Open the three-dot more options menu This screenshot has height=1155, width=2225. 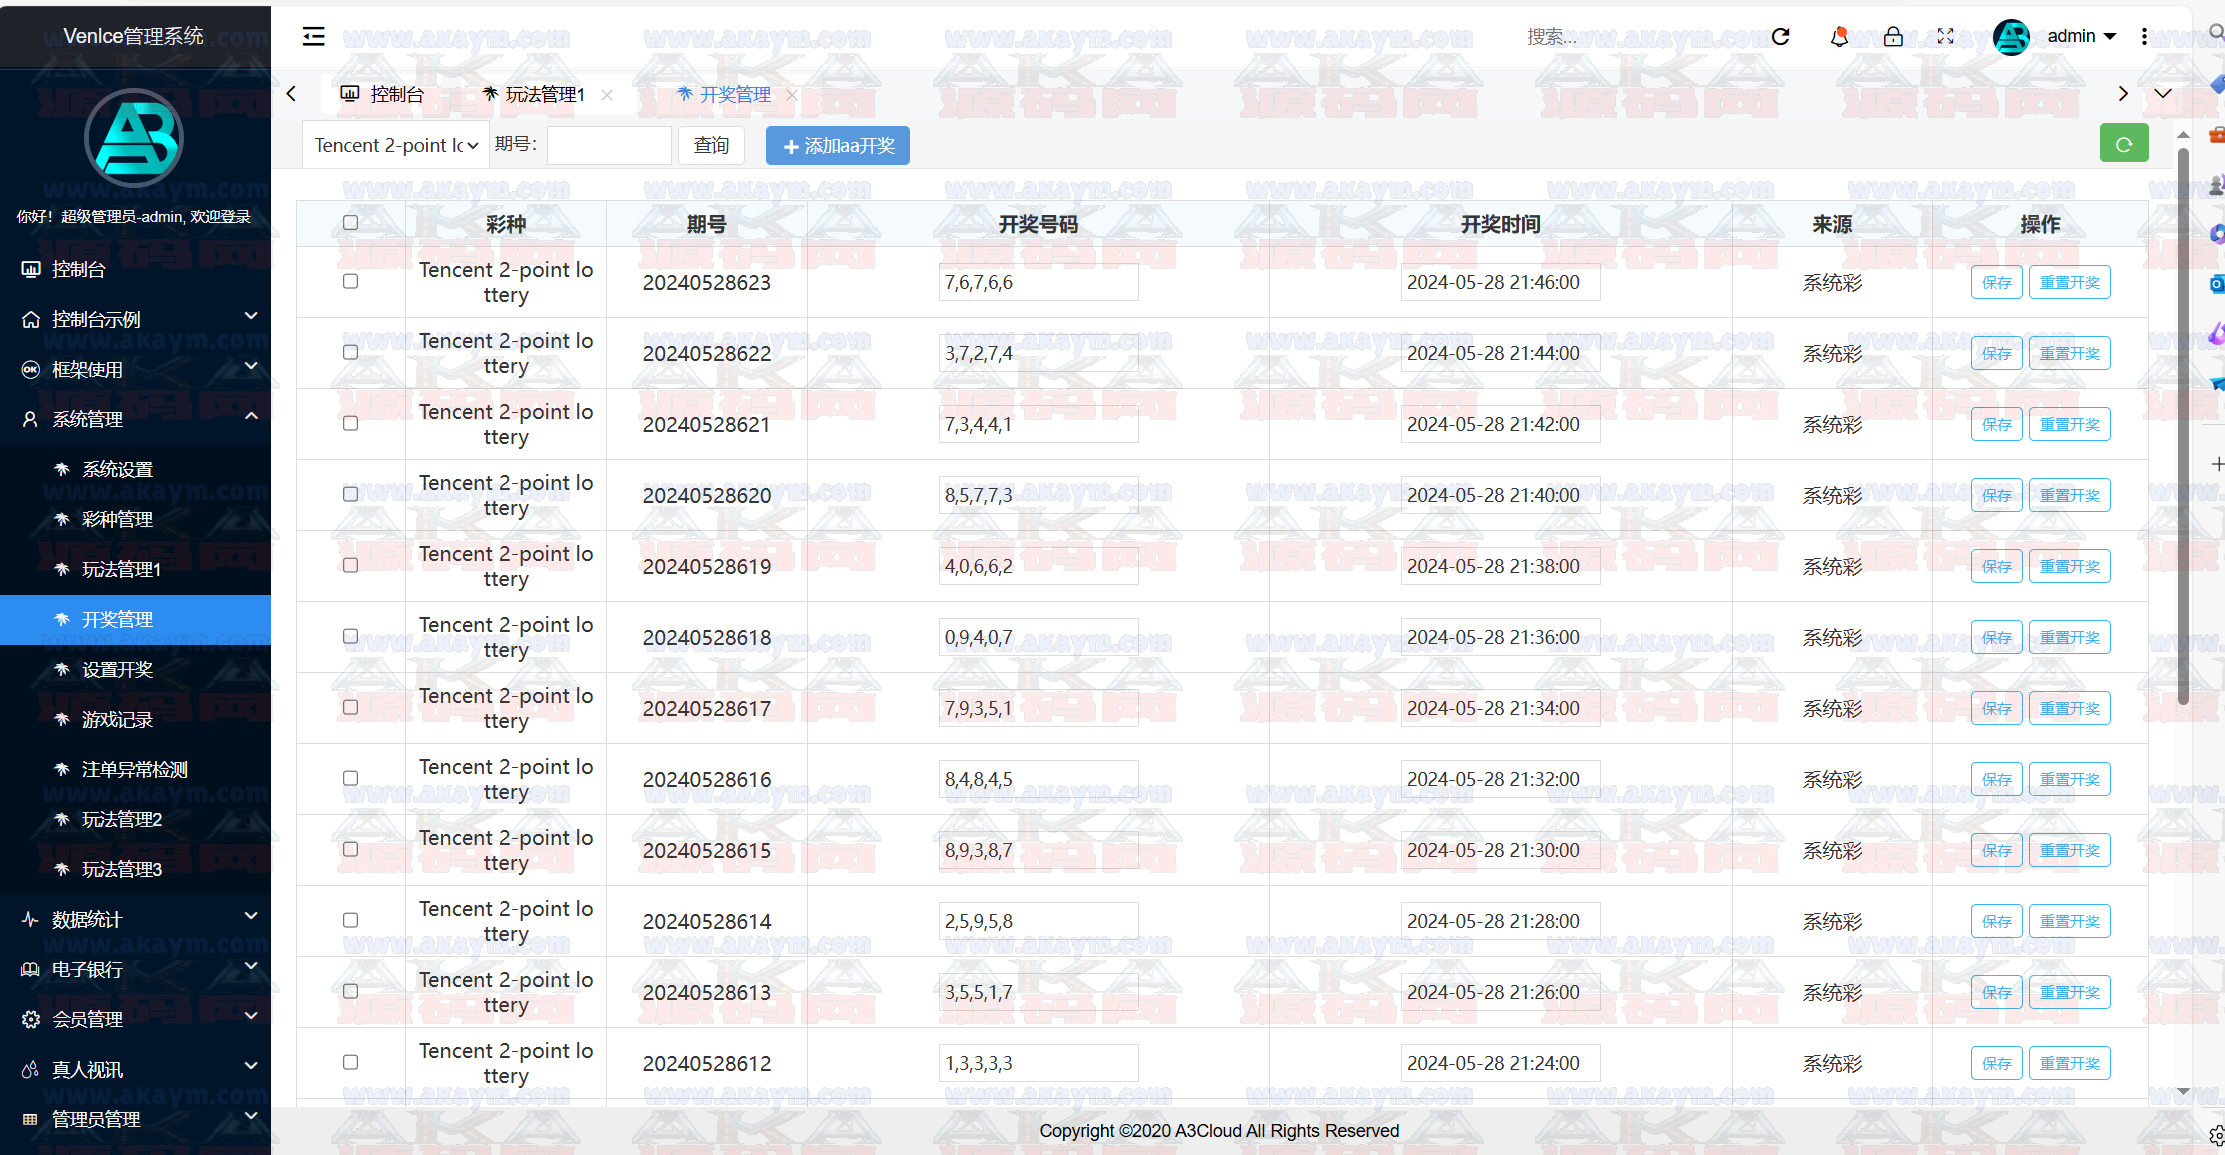click(2144, 37)
